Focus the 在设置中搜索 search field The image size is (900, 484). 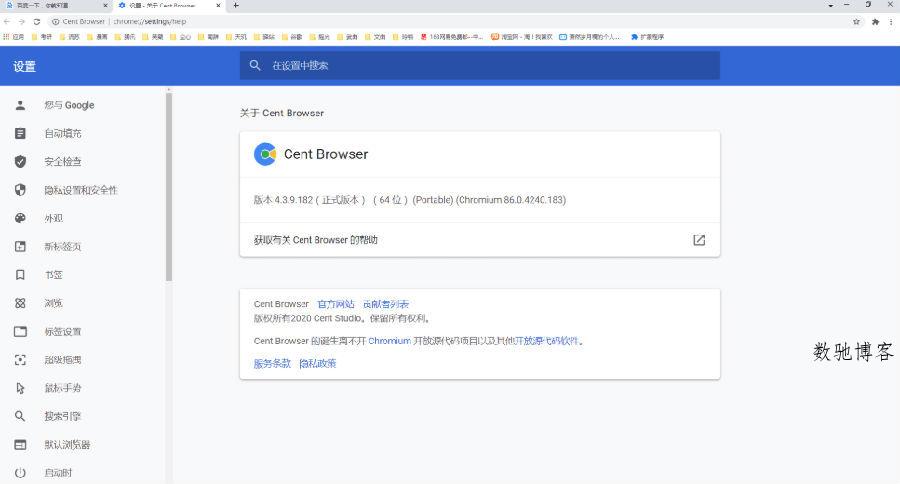click(x=480, y=65)
